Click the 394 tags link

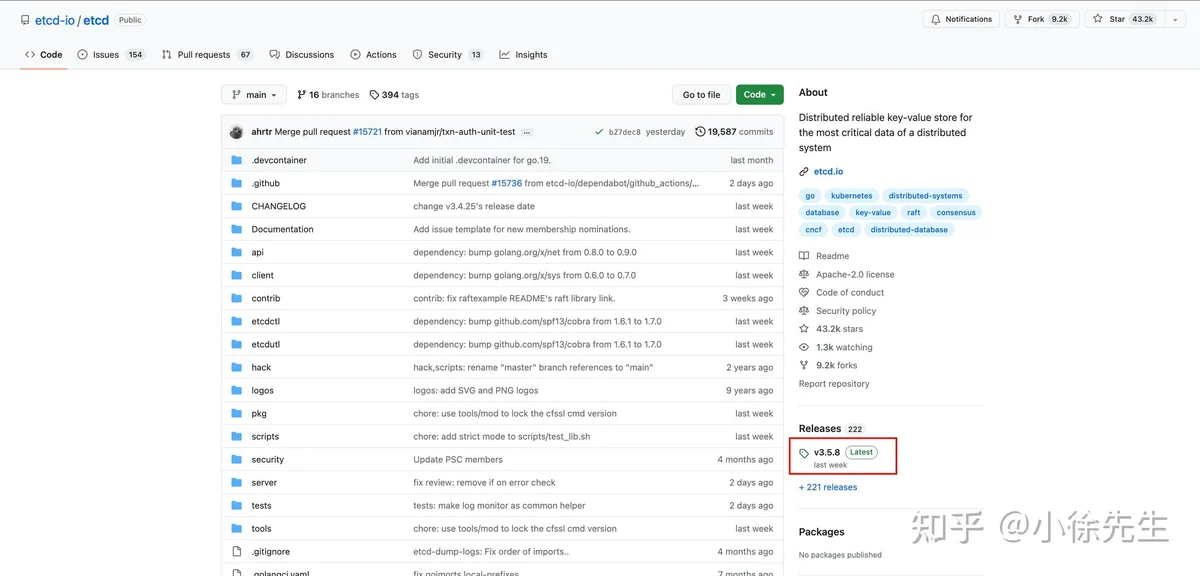pyautogui.click(x=394, y=95)
